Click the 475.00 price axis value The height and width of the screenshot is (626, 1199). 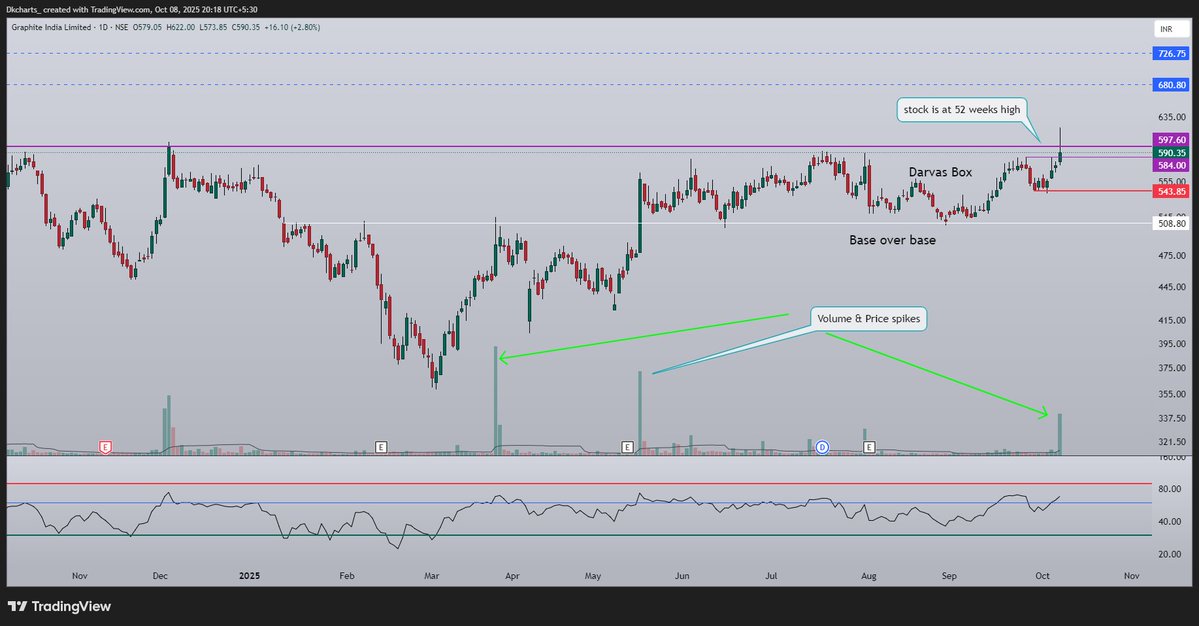point(1172,255)
